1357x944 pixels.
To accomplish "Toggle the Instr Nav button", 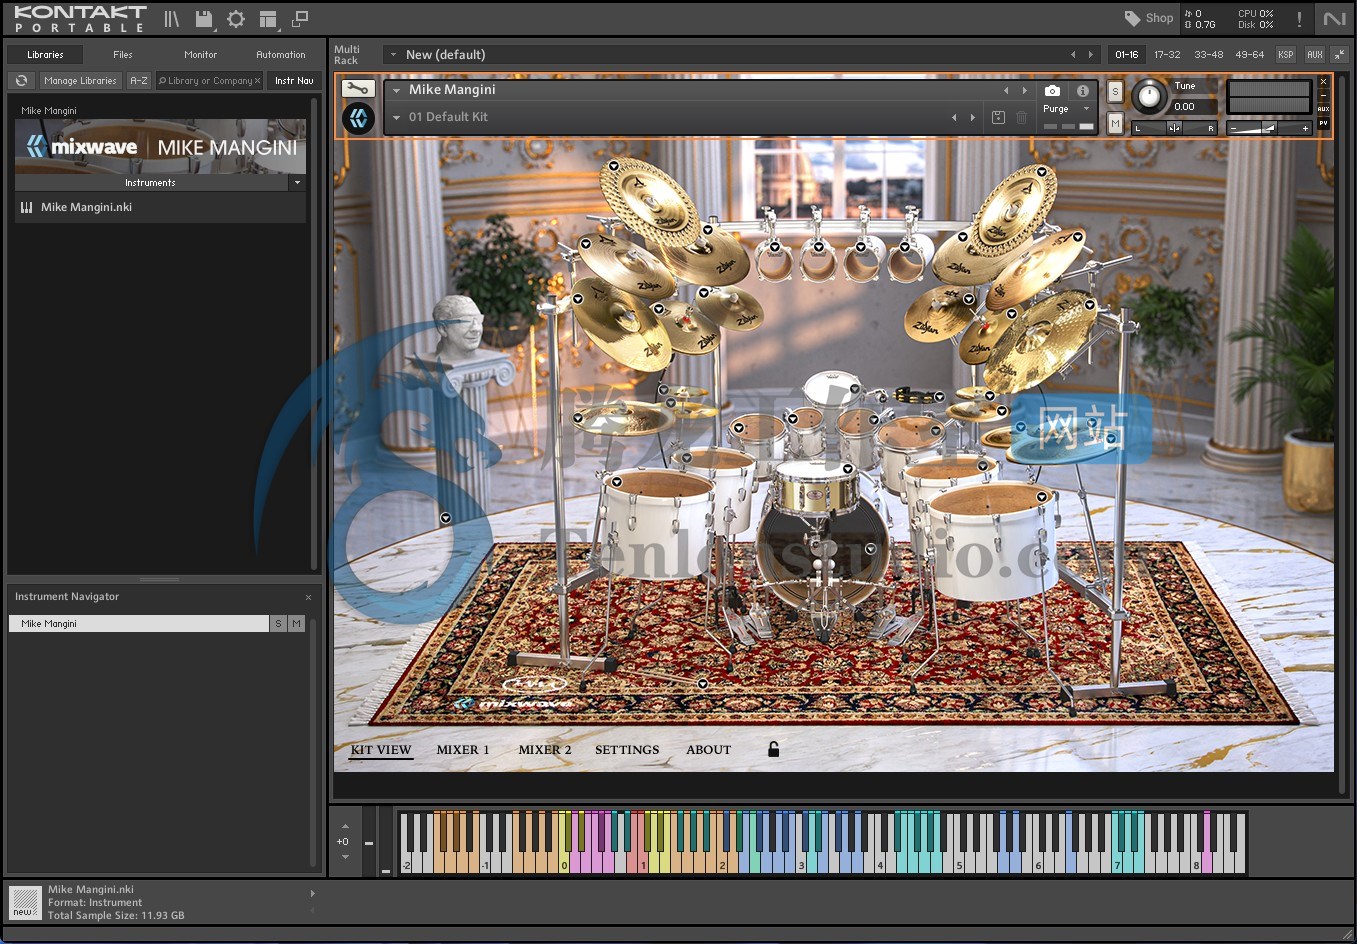I will click(x=294, y=81).
